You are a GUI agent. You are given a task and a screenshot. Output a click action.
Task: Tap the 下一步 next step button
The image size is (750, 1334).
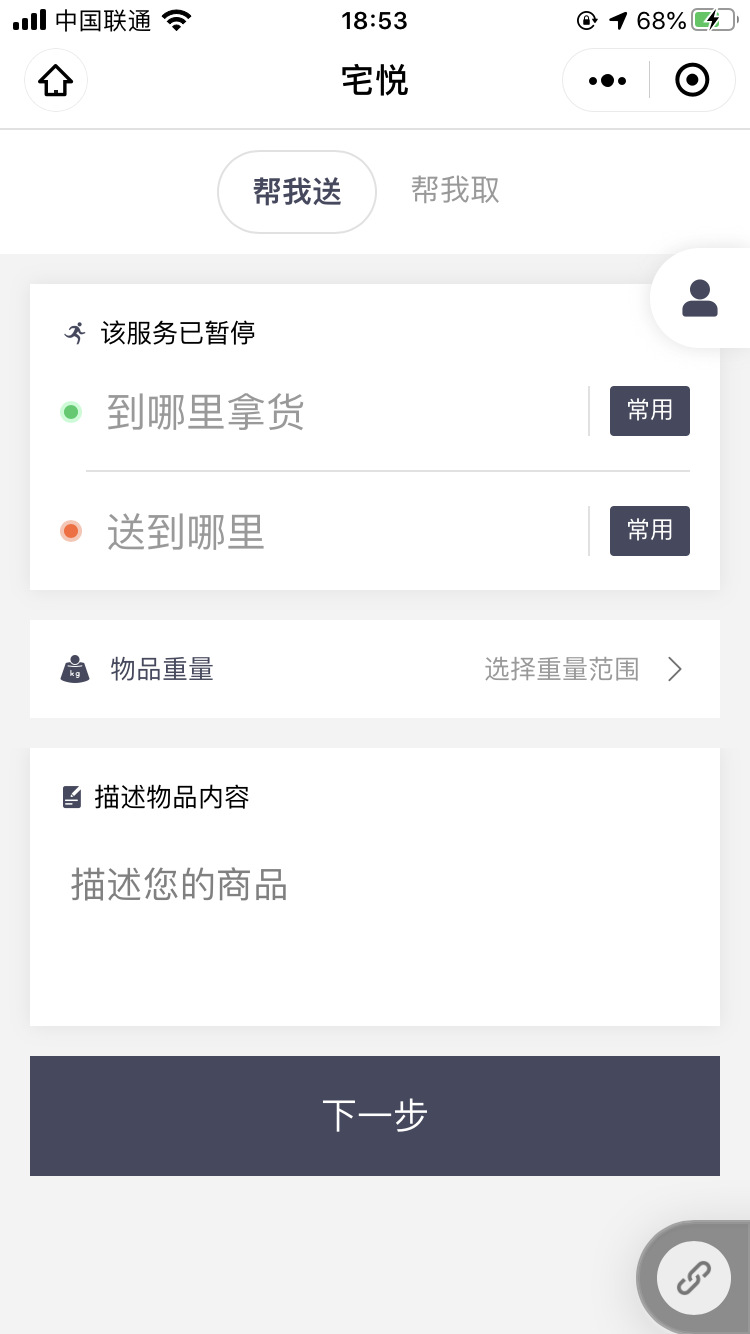pyautogui.click(x=375, y=1116)
